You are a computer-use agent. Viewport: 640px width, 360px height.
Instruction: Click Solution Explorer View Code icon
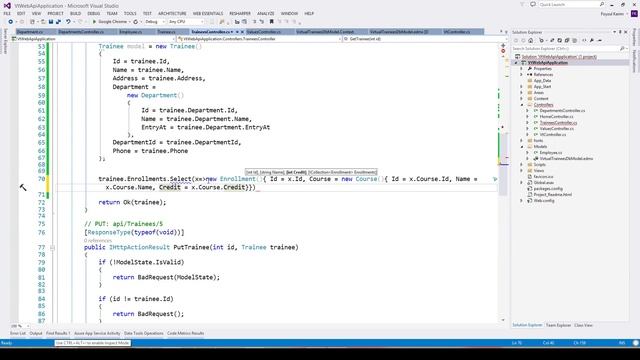[584, 40]
